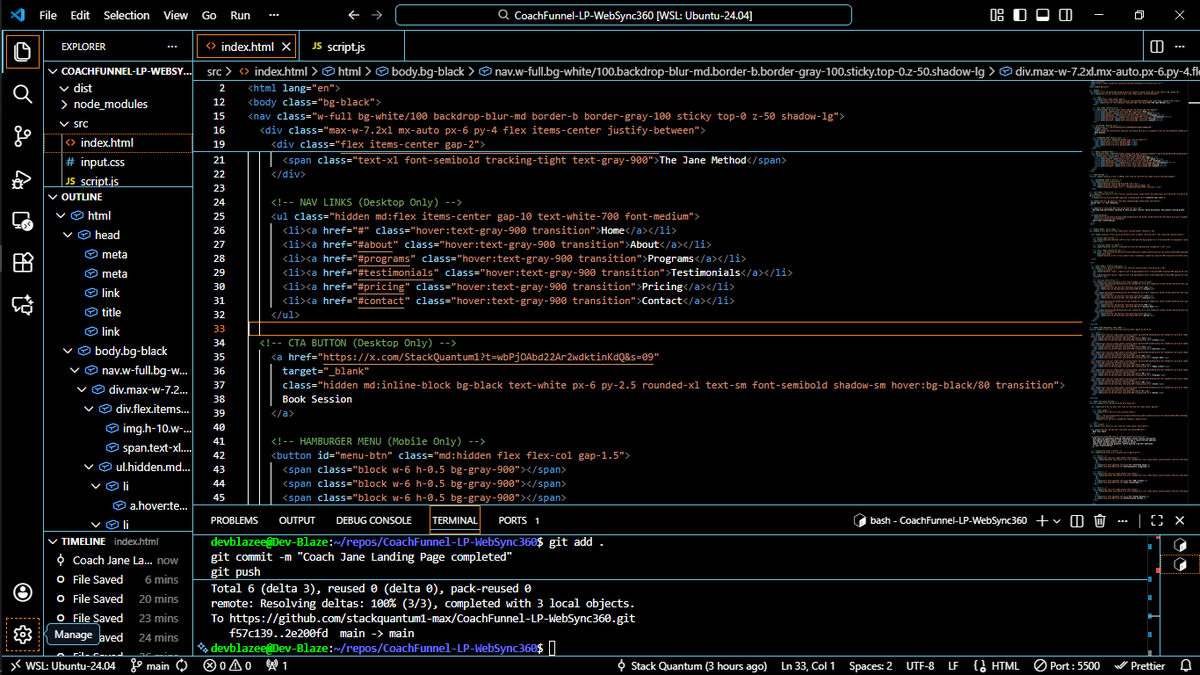The height and width of the screenshot is (675, 1200).
Task: Collapse the TIMELINE section
Action: pos(118,541)
